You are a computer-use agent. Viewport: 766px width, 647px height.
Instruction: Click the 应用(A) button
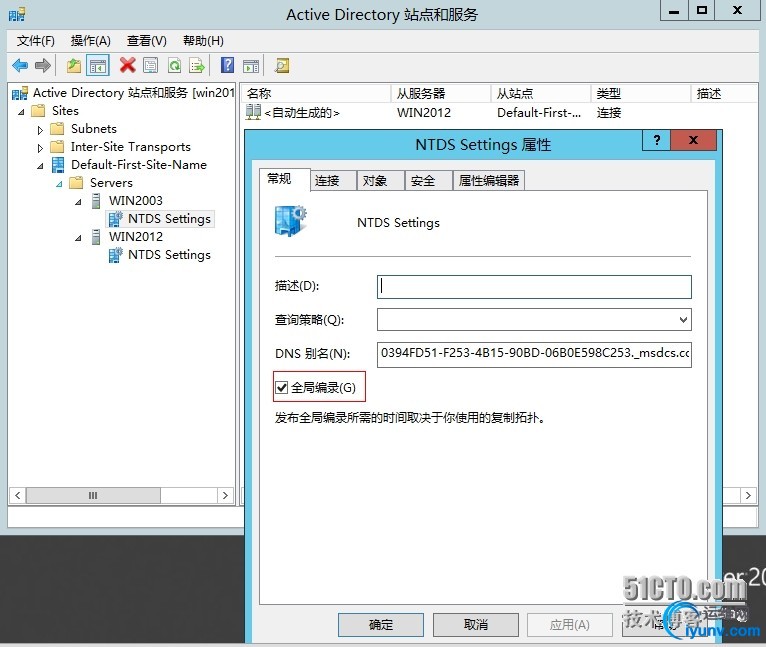pyautogui.click(x=570, y=625)
